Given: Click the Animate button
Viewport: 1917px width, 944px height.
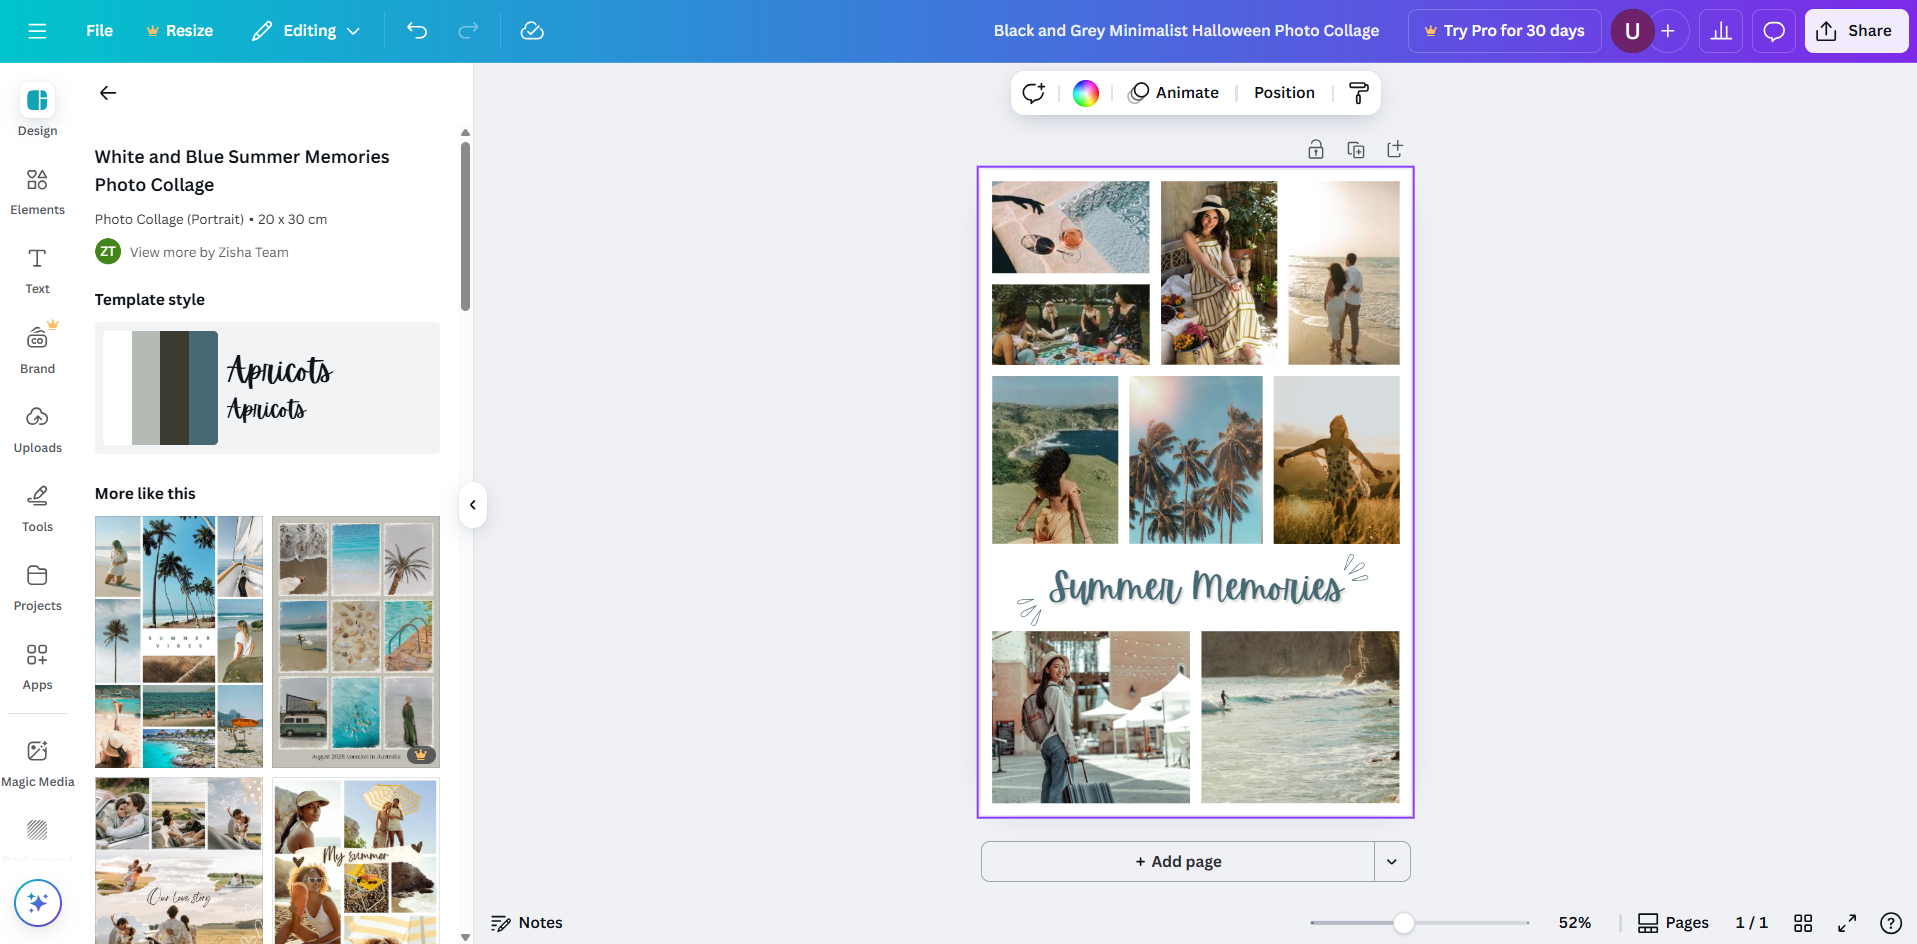Looking at the screenshot, I should click(x=1174, y=93).
